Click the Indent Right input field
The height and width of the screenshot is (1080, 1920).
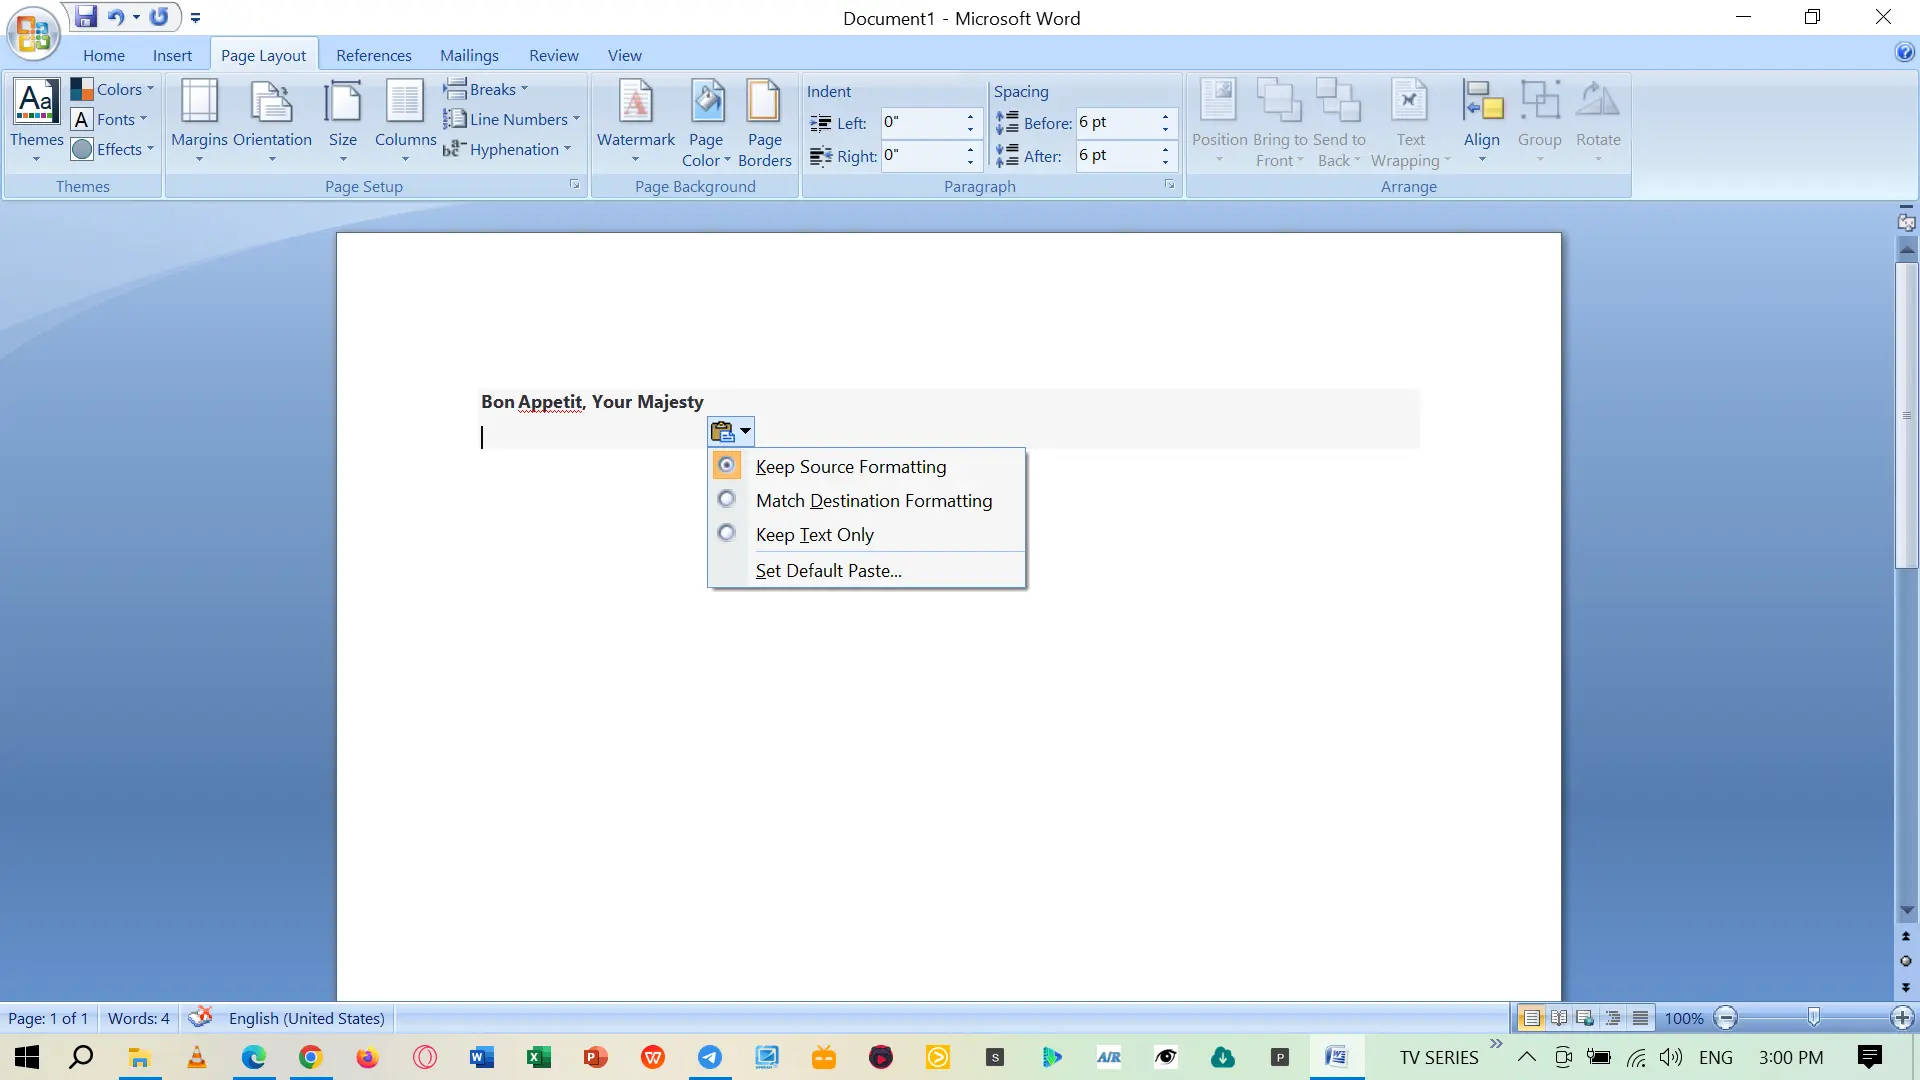[x=921, y=155]
